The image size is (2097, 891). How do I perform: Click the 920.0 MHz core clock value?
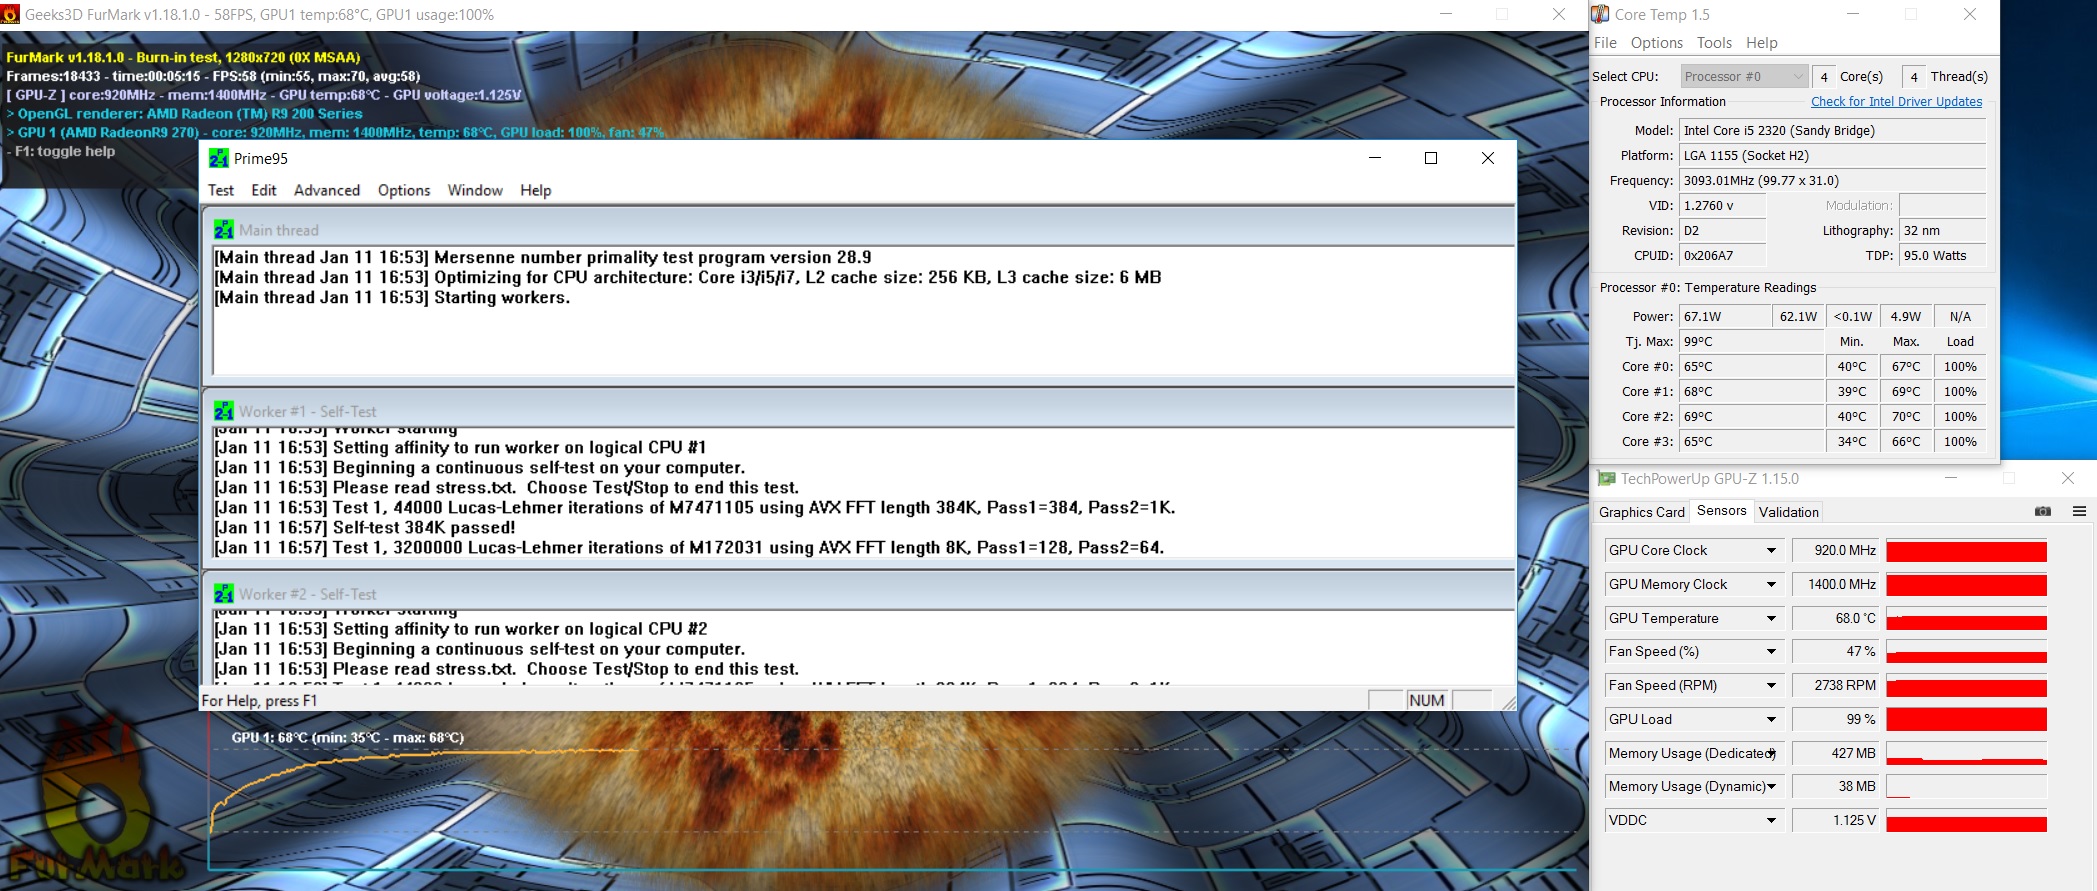pos(1836,551)
